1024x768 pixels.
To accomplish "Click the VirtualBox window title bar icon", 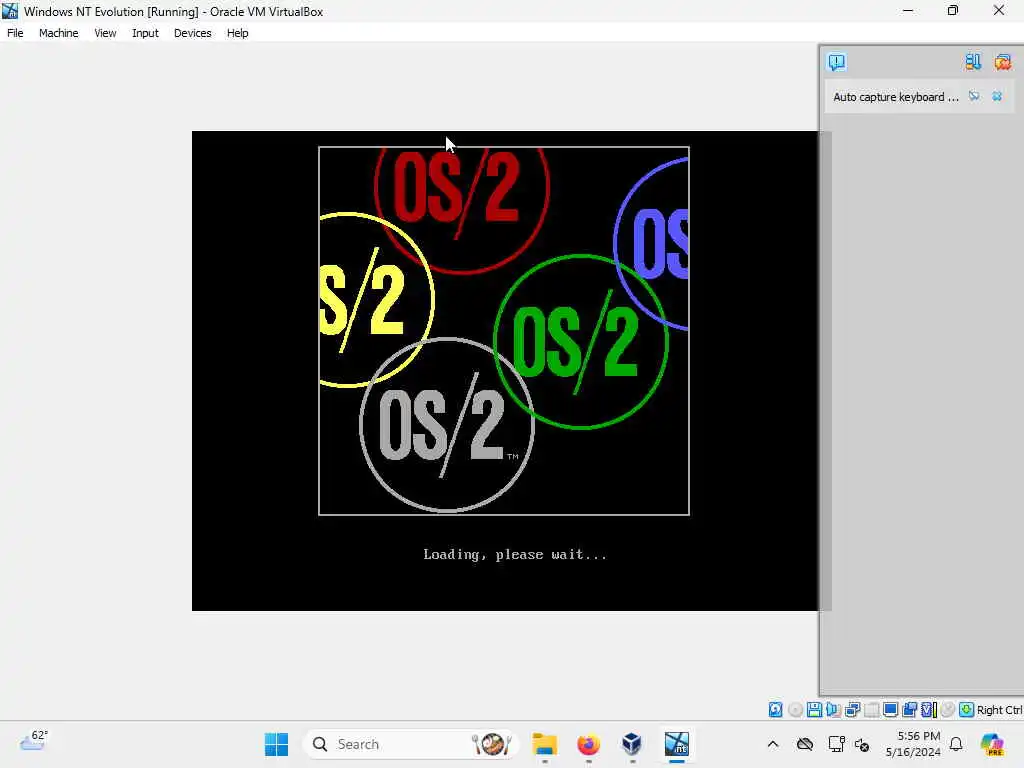I will 10,11.
